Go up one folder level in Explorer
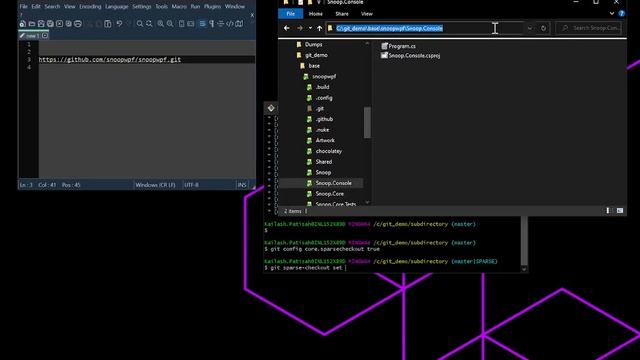640x360 pixels. click(x=320, y=28)
